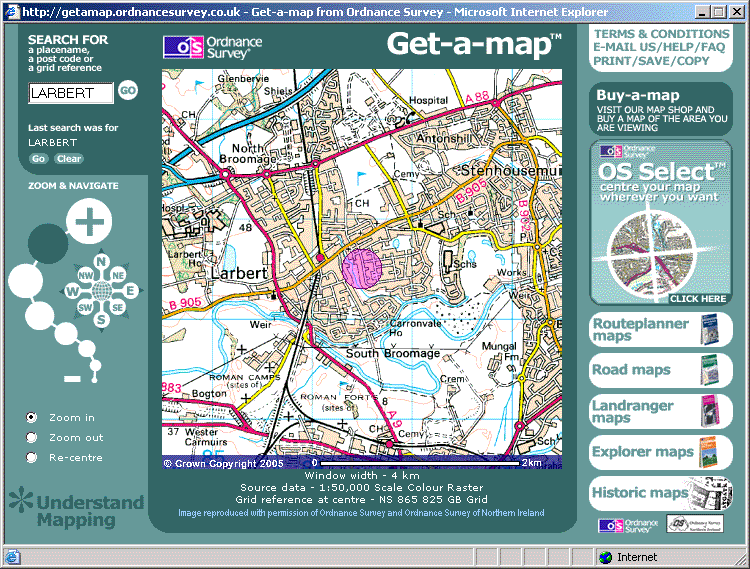The width and height of the screenshot is (750, 569).
Task: Click the IE icon in the title bar
Action: (x=12, y=11)
